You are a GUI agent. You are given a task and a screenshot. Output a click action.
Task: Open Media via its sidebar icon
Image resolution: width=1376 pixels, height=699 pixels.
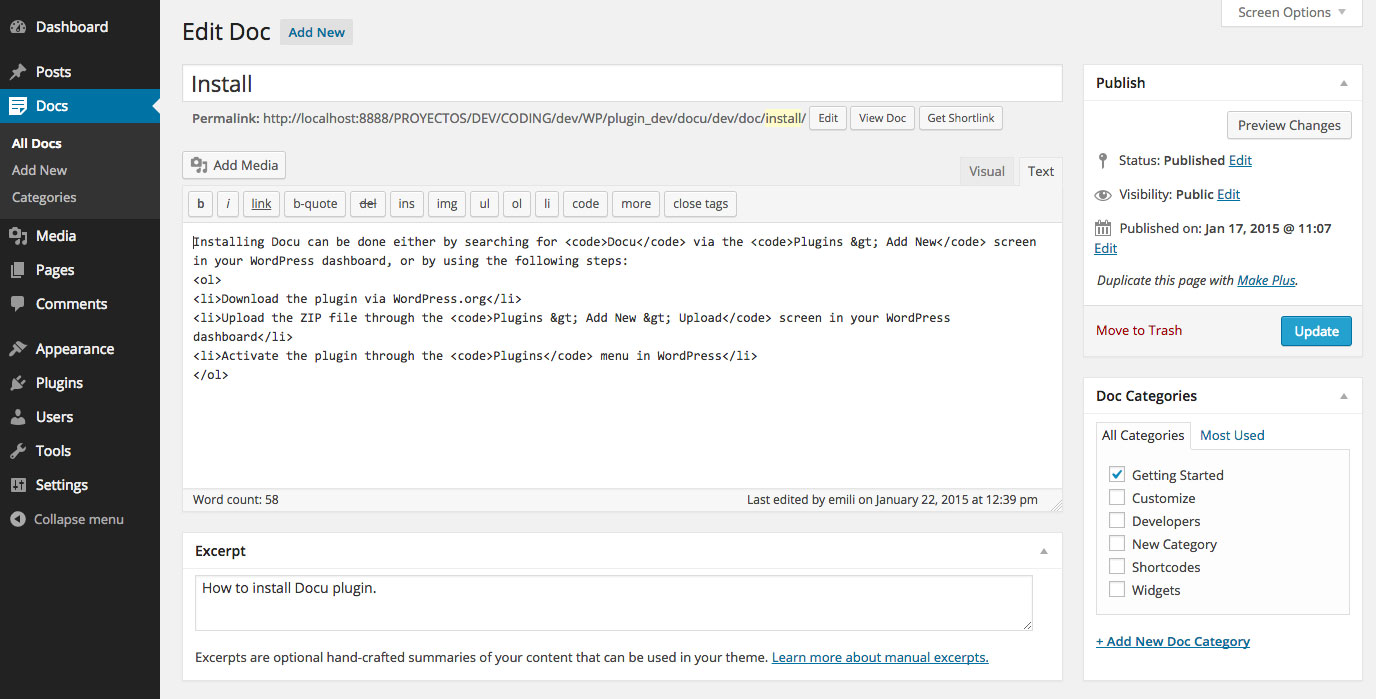18,236
